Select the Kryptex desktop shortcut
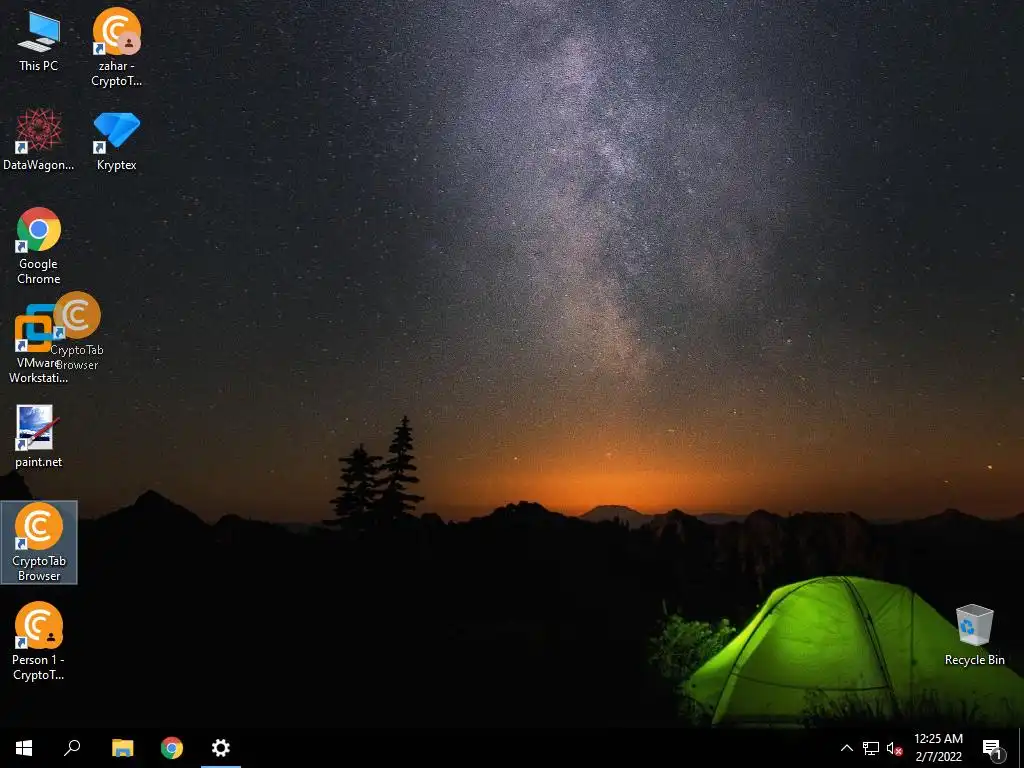The image size is (1024, 768). pyautogui.click(x=116, y=140)
